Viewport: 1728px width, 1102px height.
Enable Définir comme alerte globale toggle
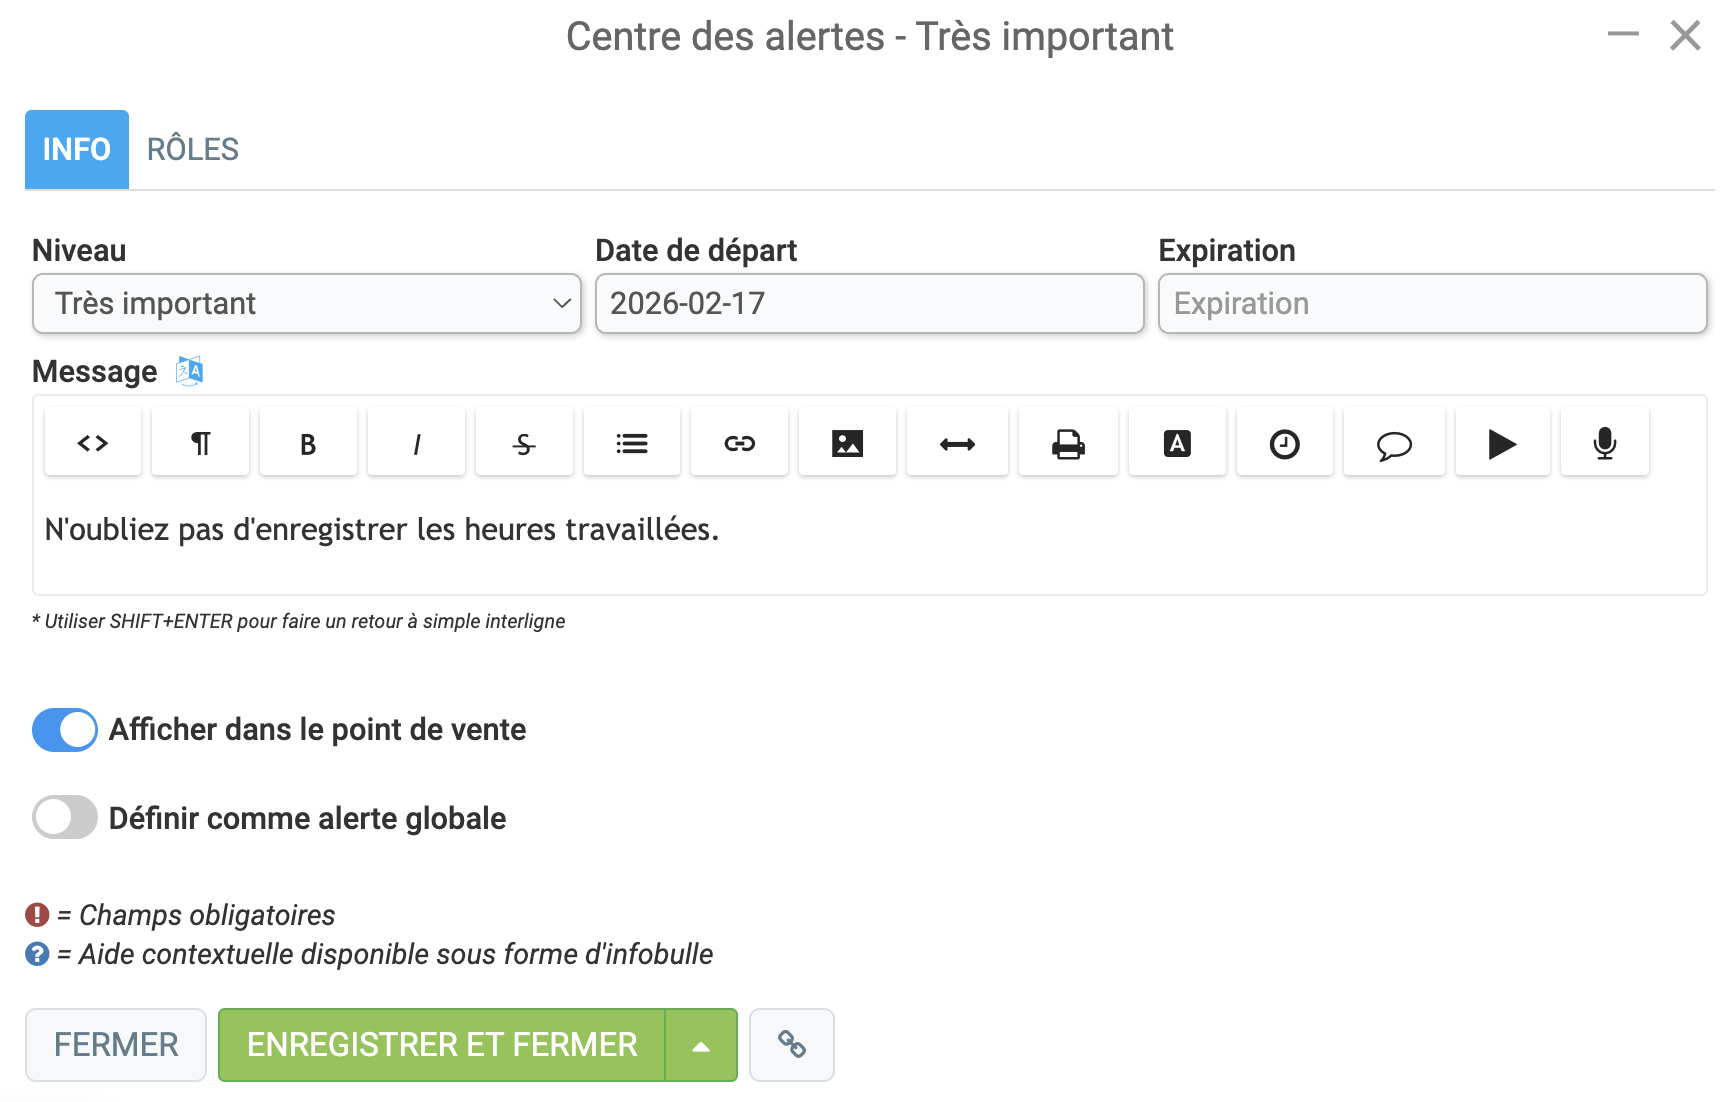[65, 818]
